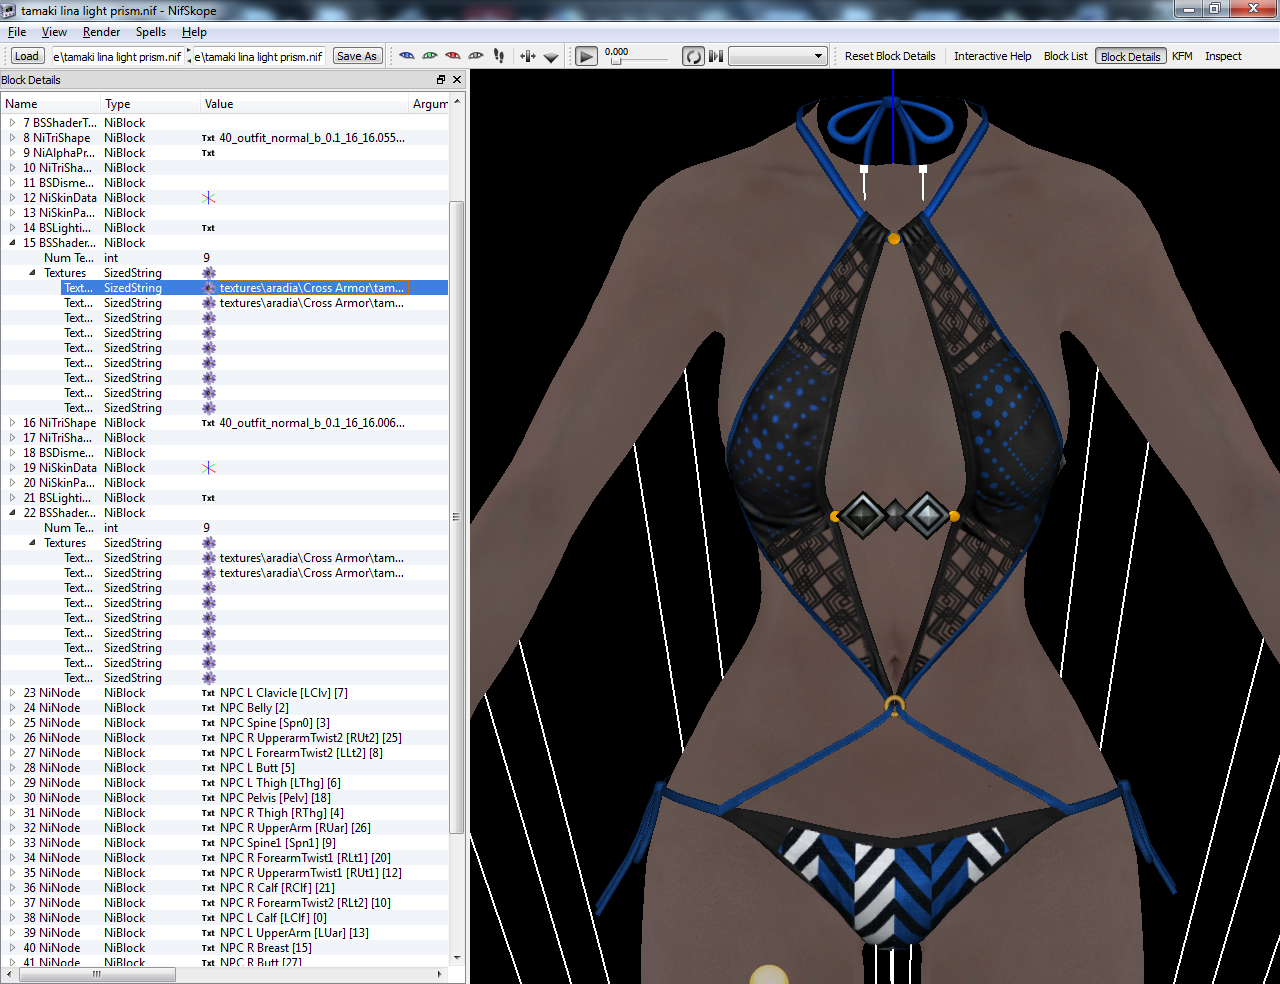Collapse the 15 BSShader block
The height and width of the screenshot is (984, 1280).
click(x=13, y=243)
